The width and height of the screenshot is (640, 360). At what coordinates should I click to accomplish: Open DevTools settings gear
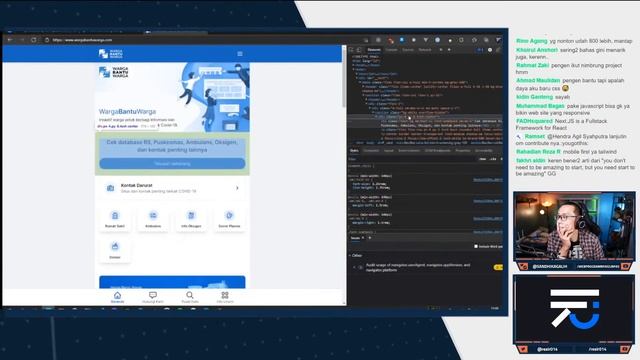[490, 50]
